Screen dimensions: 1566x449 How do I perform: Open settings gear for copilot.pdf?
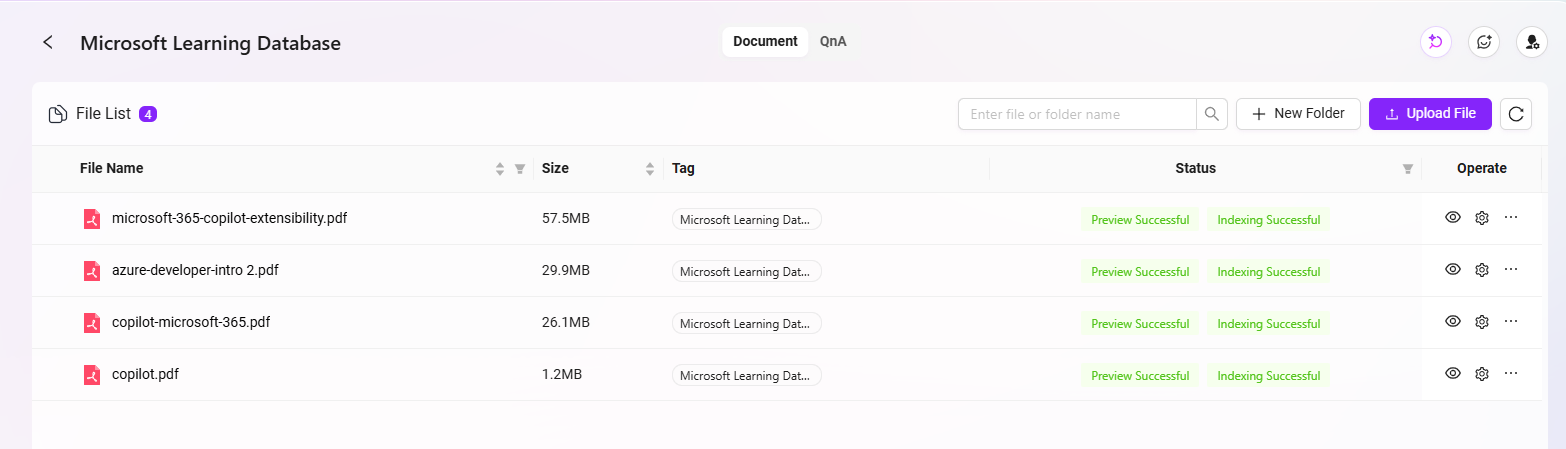(1482, 374)
